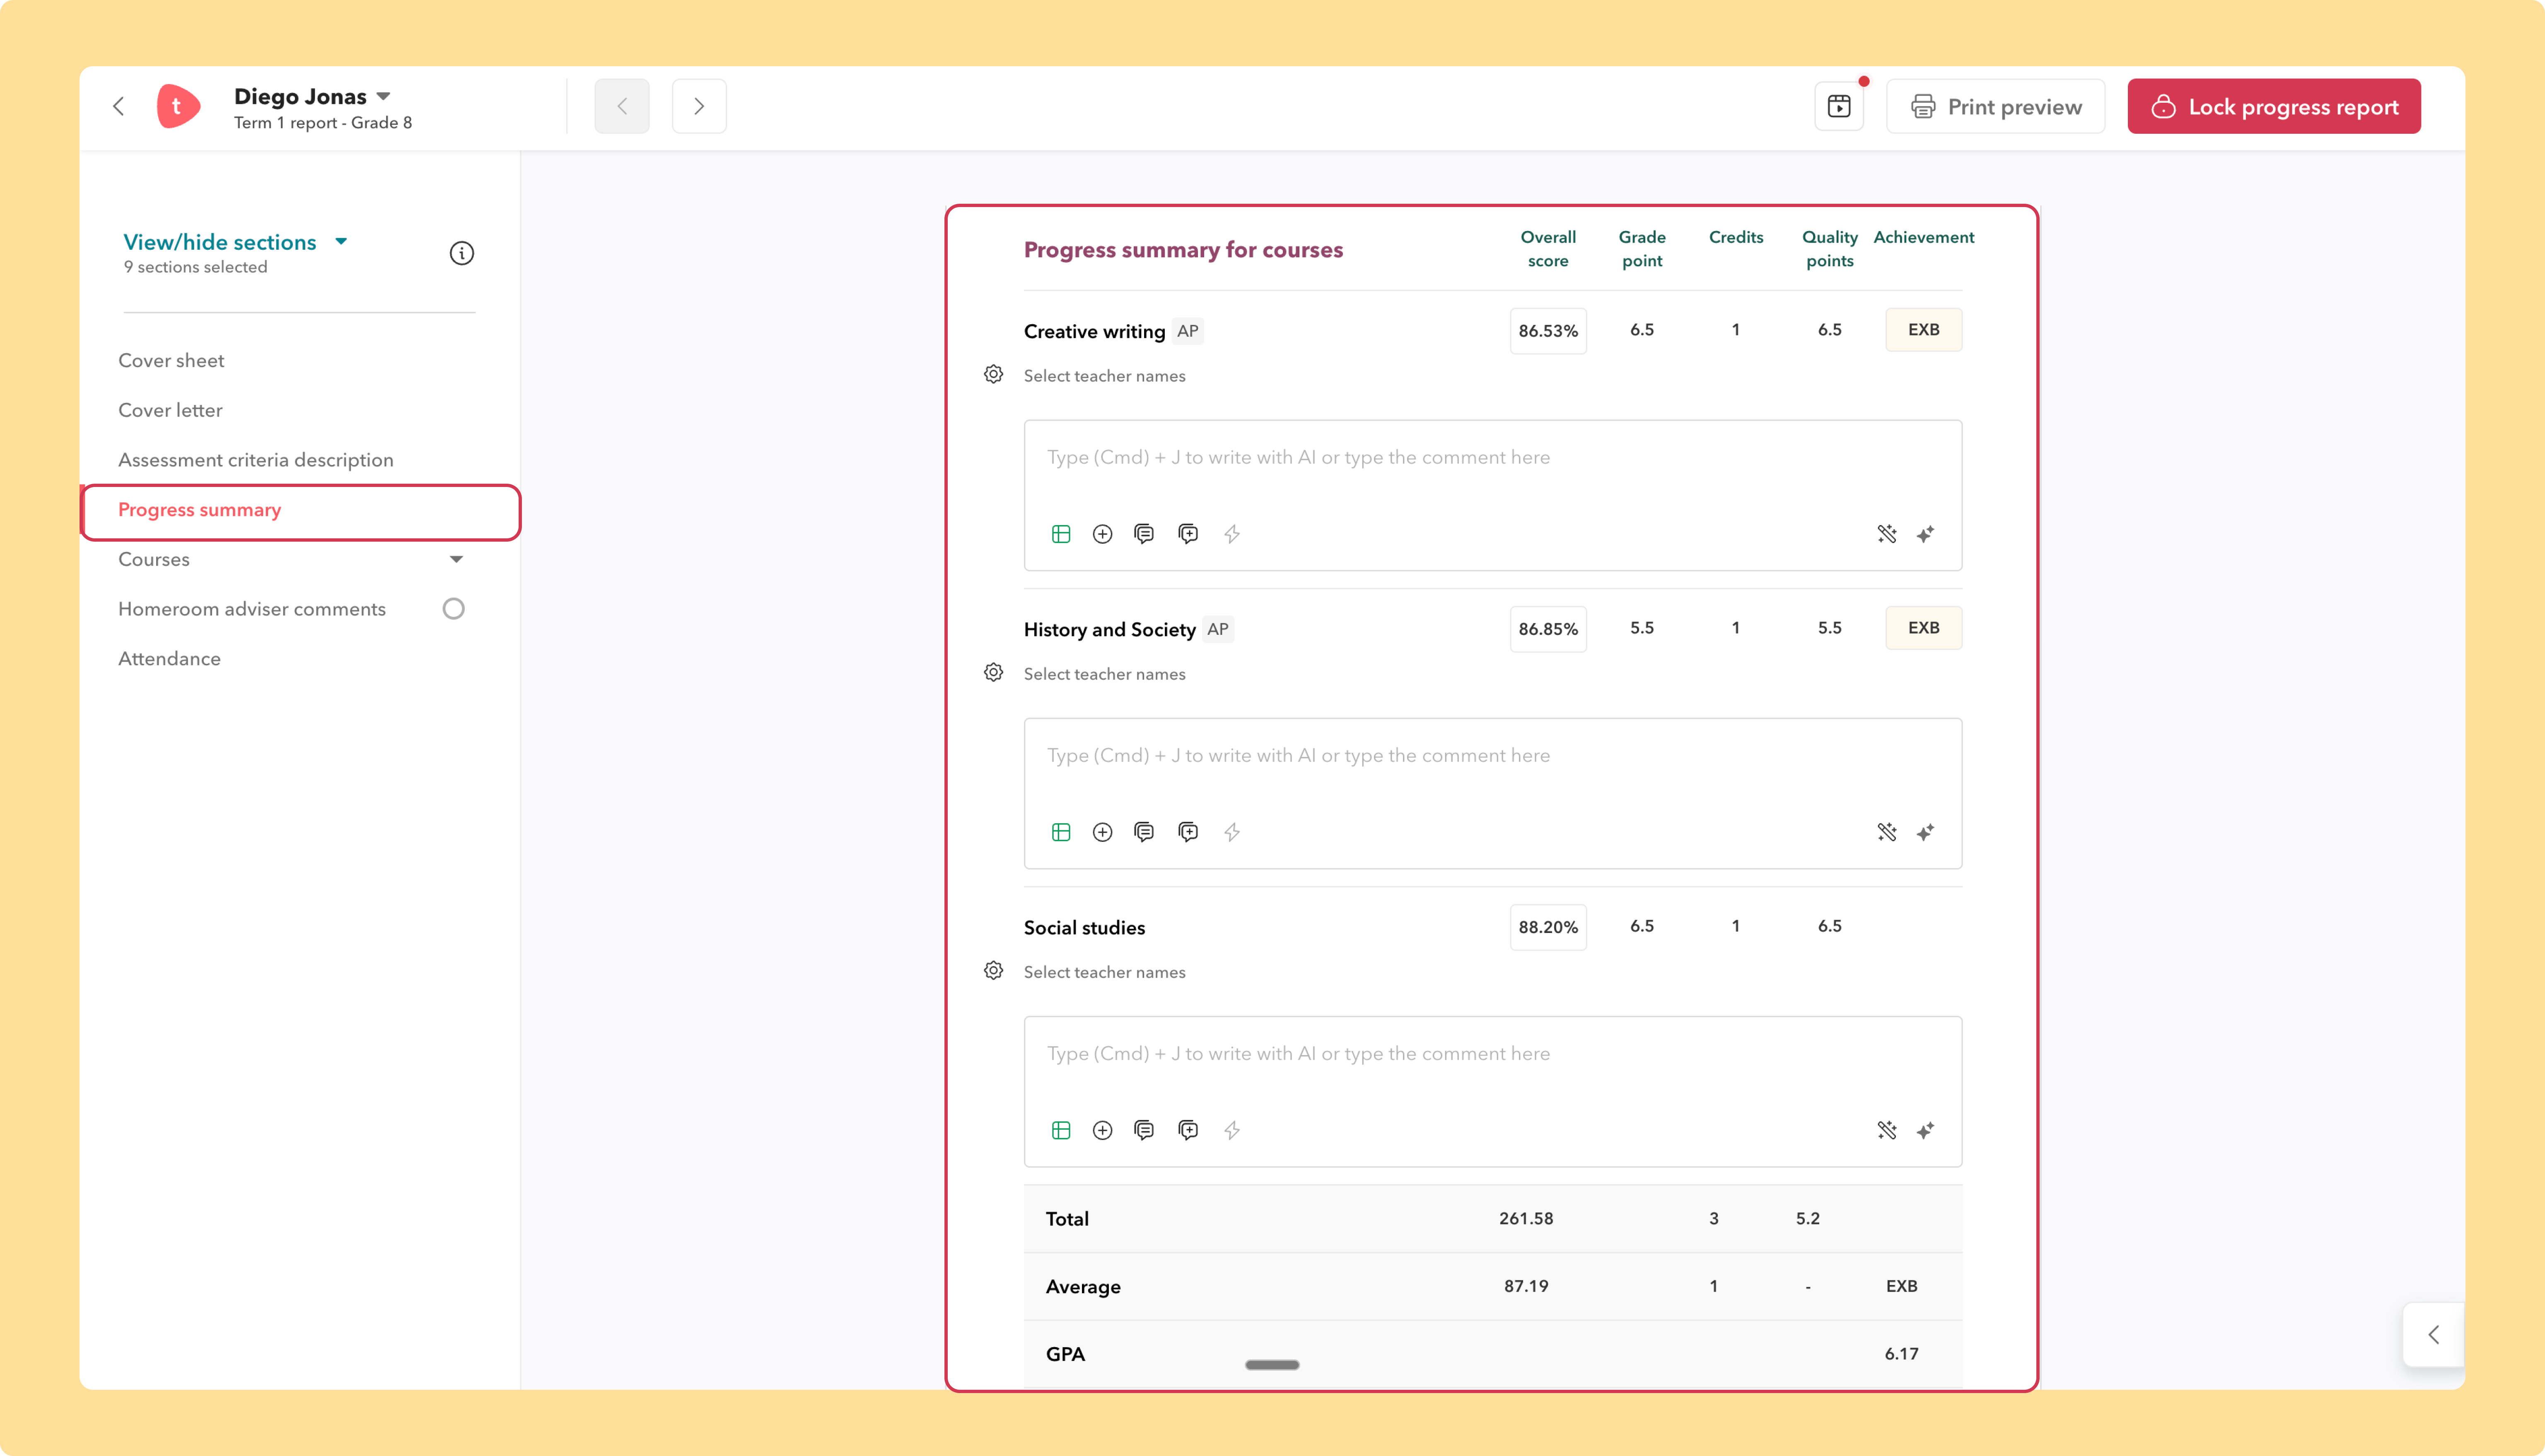Open the calendar icon with red notification dot
The image size is (2545, 1456).
click(1839, 106)
